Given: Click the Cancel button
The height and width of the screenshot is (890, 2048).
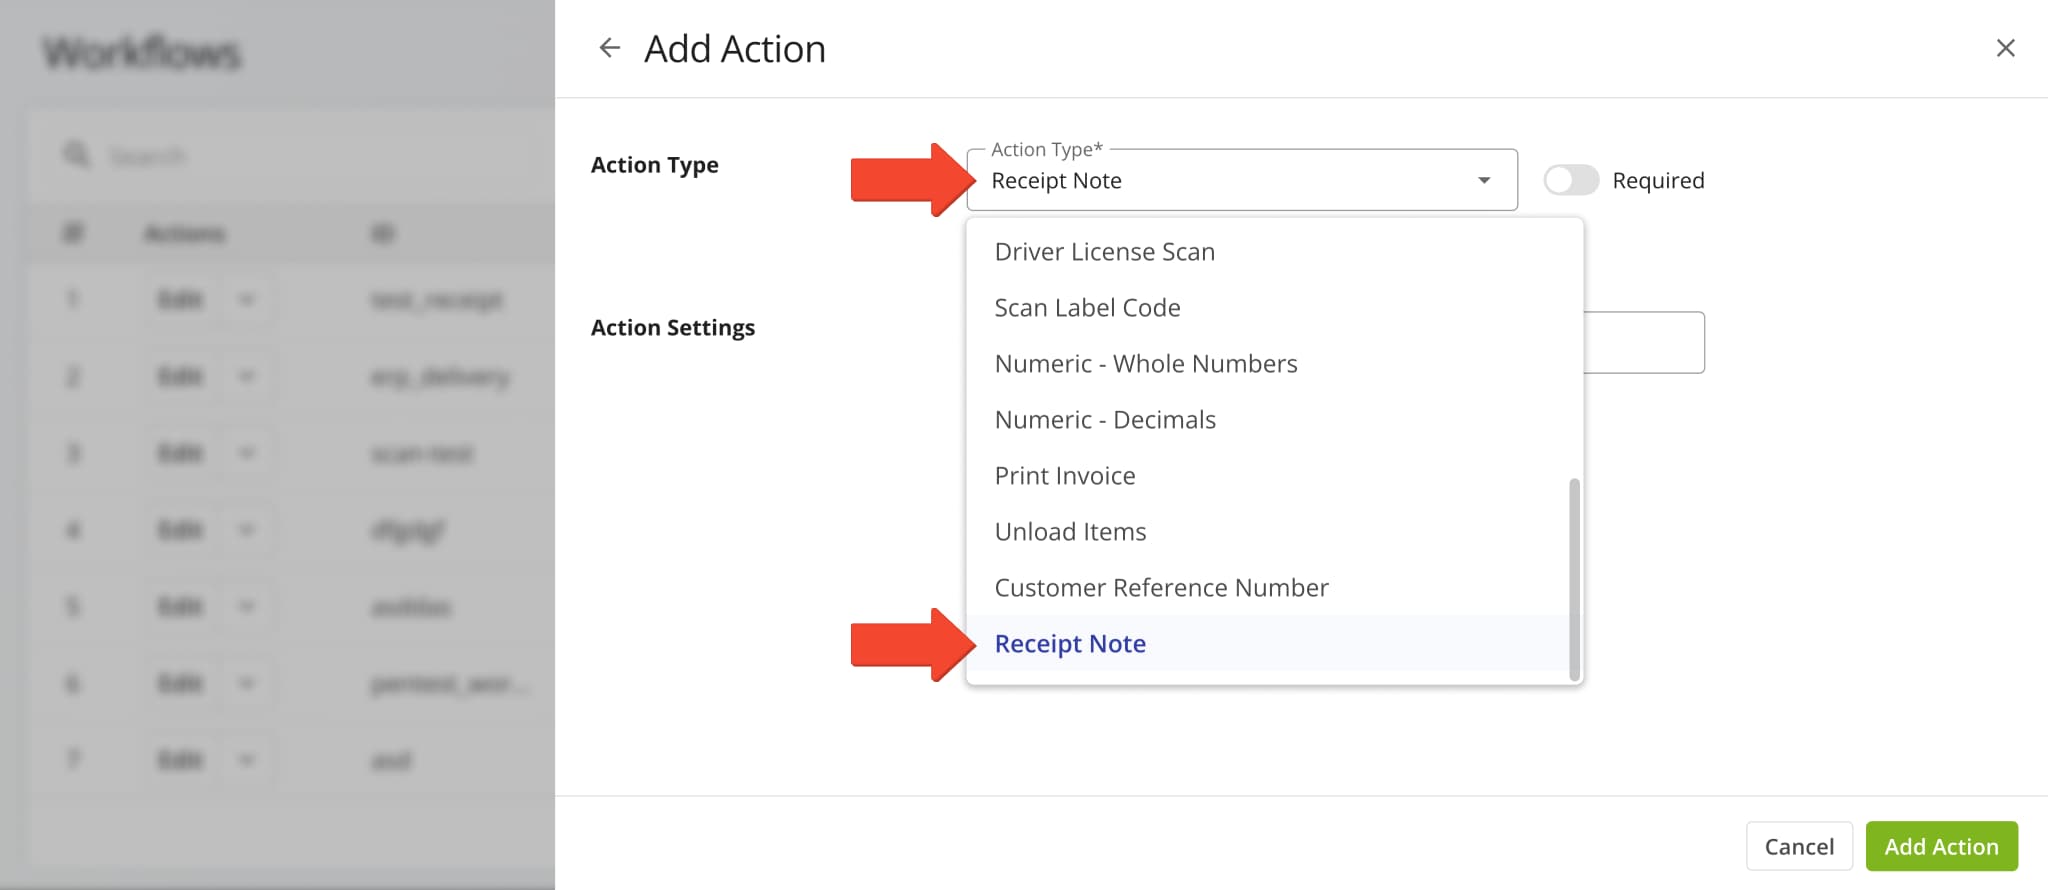Looking at the screenshot, I should tap(1798, 847).
